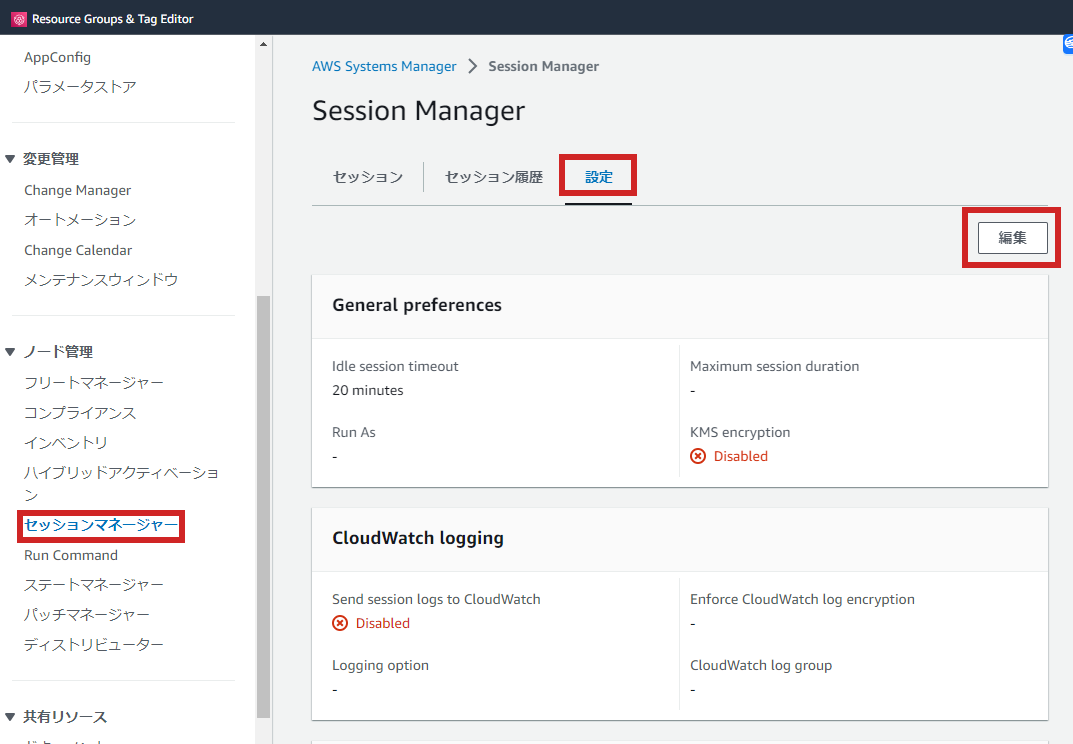The image size is (1073, 744).
Task: Click the Idle session timeout label
Action: point(395,366)
